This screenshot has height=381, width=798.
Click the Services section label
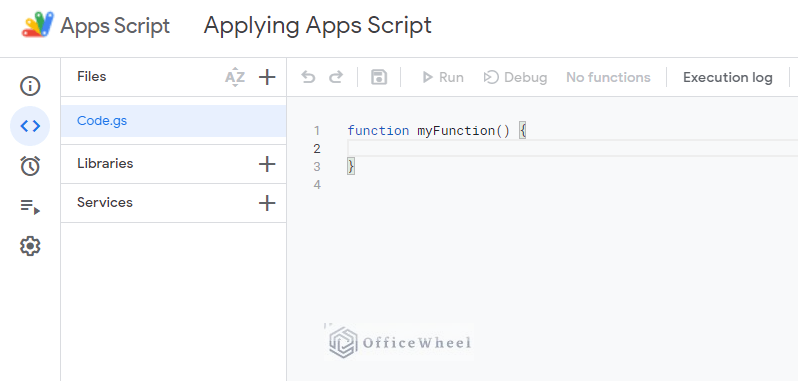pyautogui.click(x=105, y=202)
